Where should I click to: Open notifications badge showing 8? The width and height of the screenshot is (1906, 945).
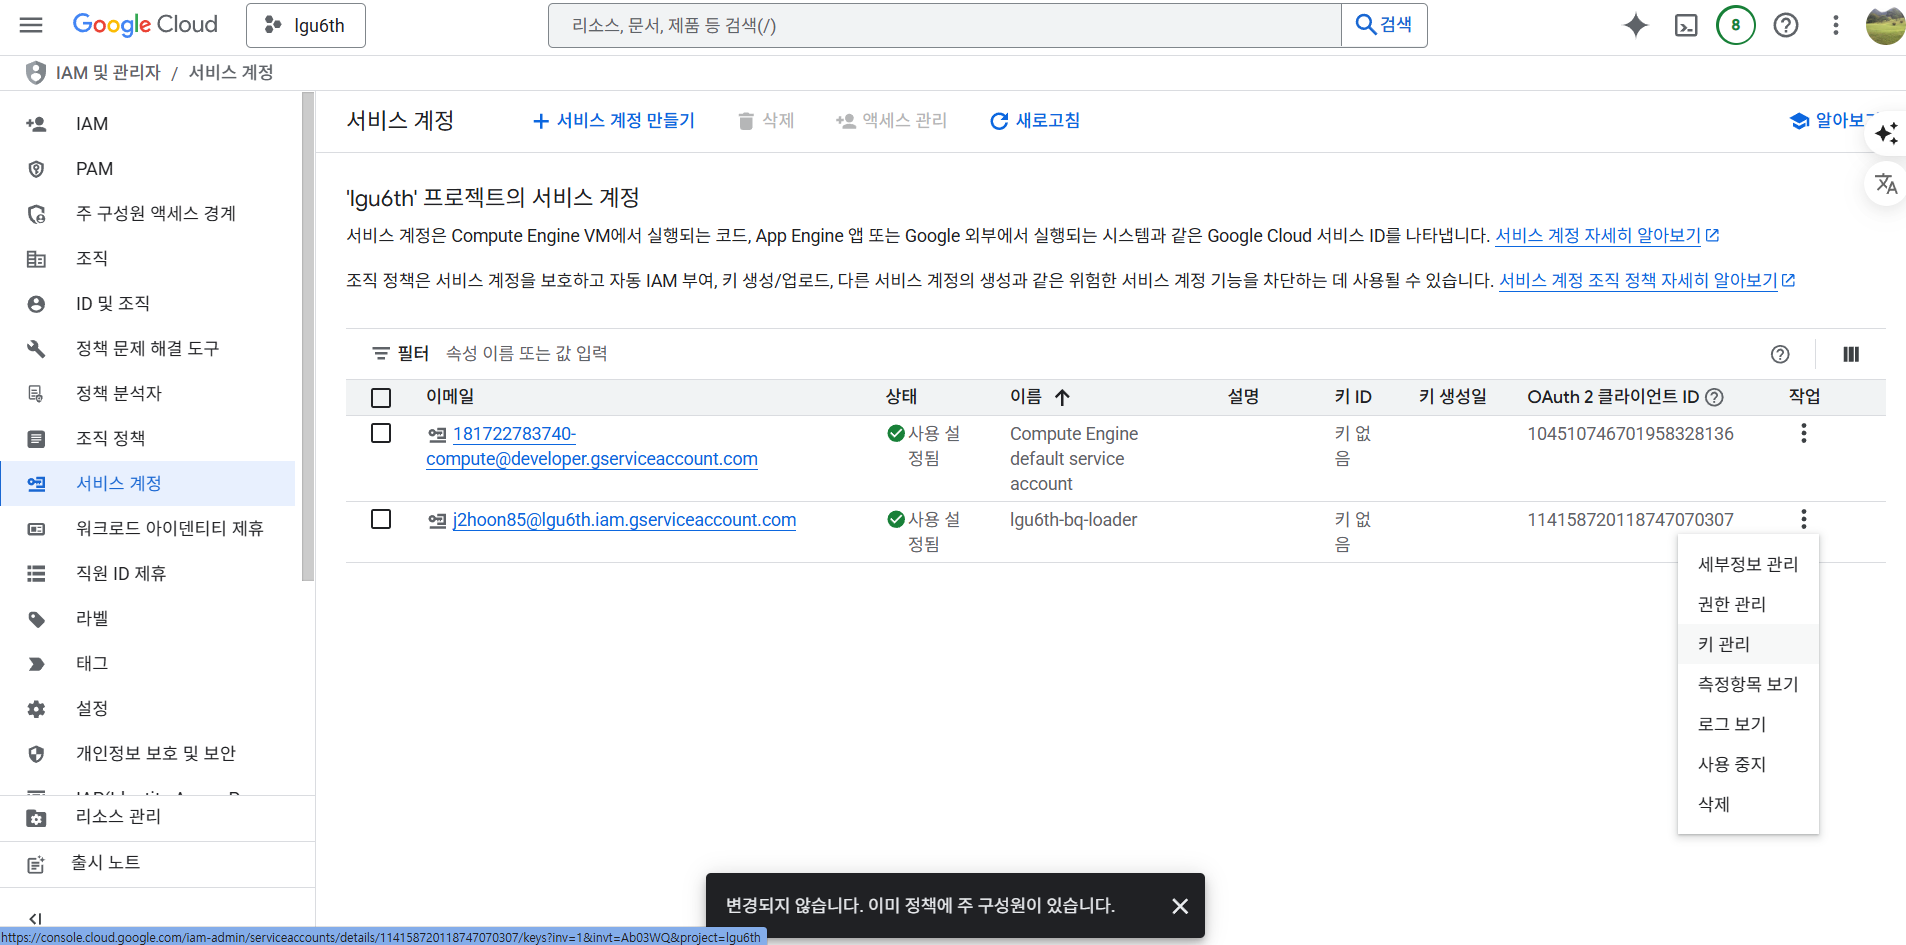(1736, 25)
